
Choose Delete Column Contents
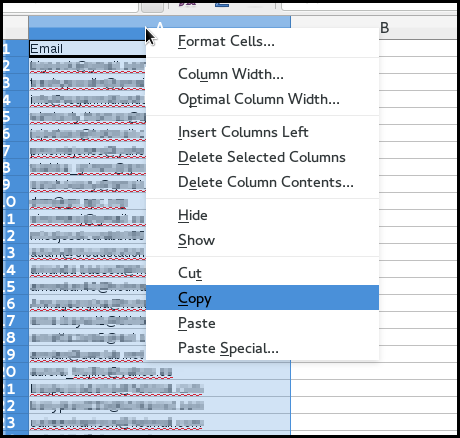262,182
